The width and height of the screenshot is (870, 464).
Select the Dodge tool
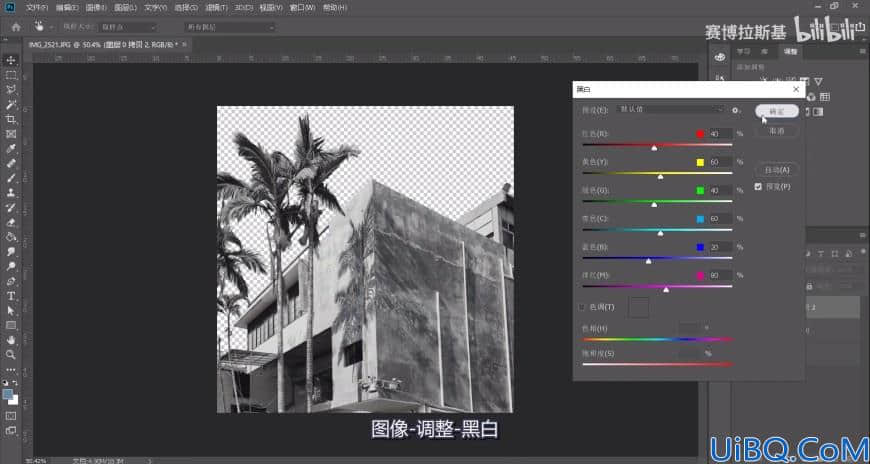click(11, 266)
